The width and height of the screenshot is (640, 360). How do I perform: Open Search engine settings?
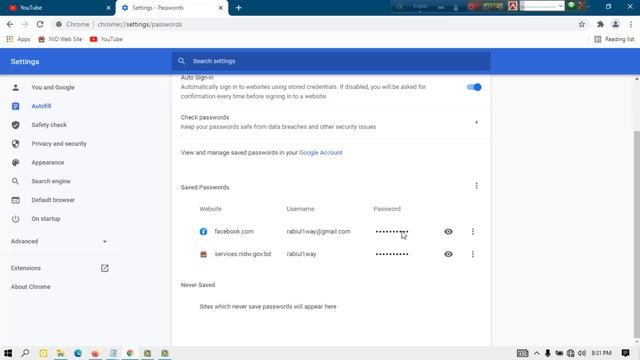[51, 181]
